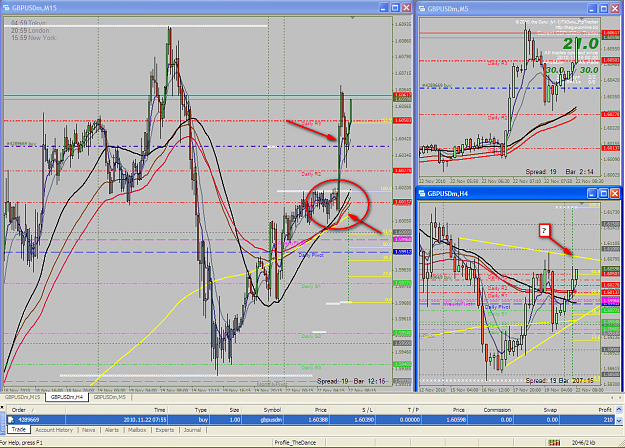Open the Mailbox tab in Terminal
Image resolution: width=625 pixels, height=448 pixels.
tap(137, 430)
